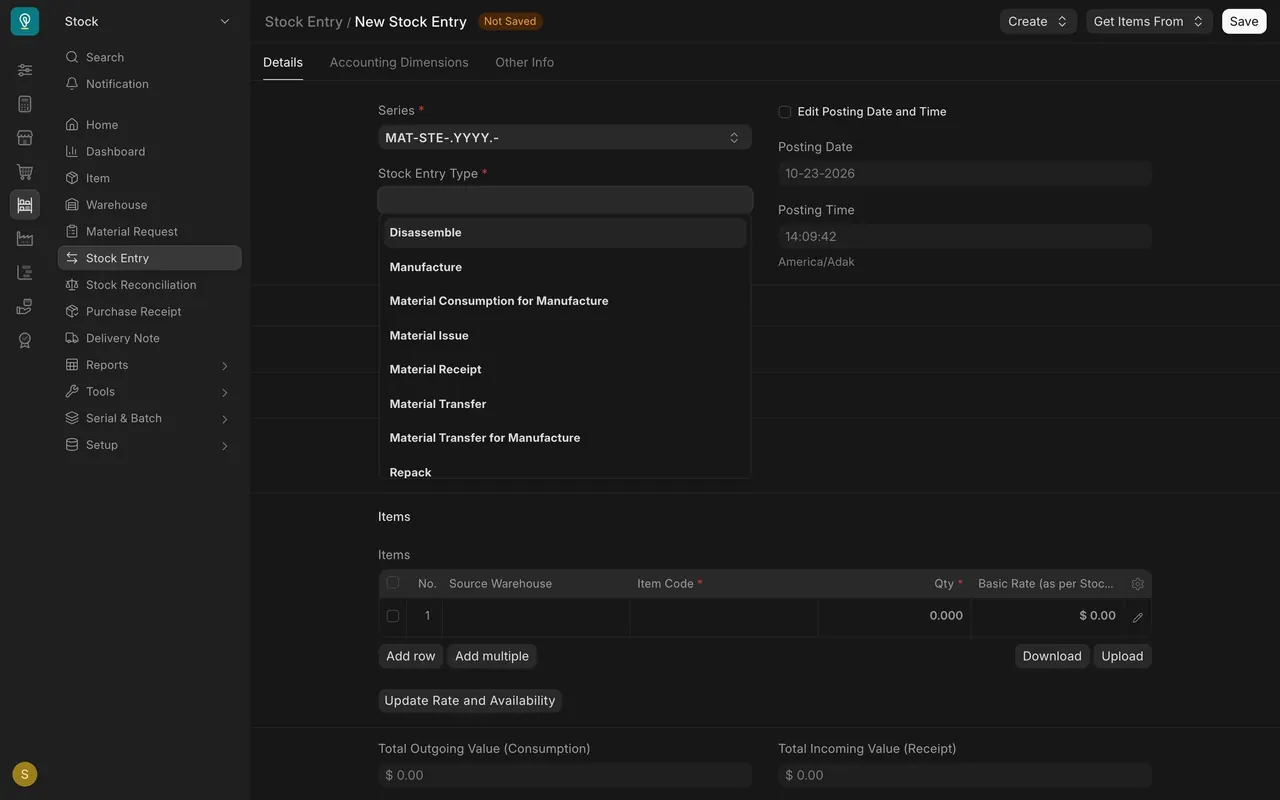Click the teal lightbulb app logo
Image resolution: width=1280 pixels, height=800 pixels.
point(25,21)
